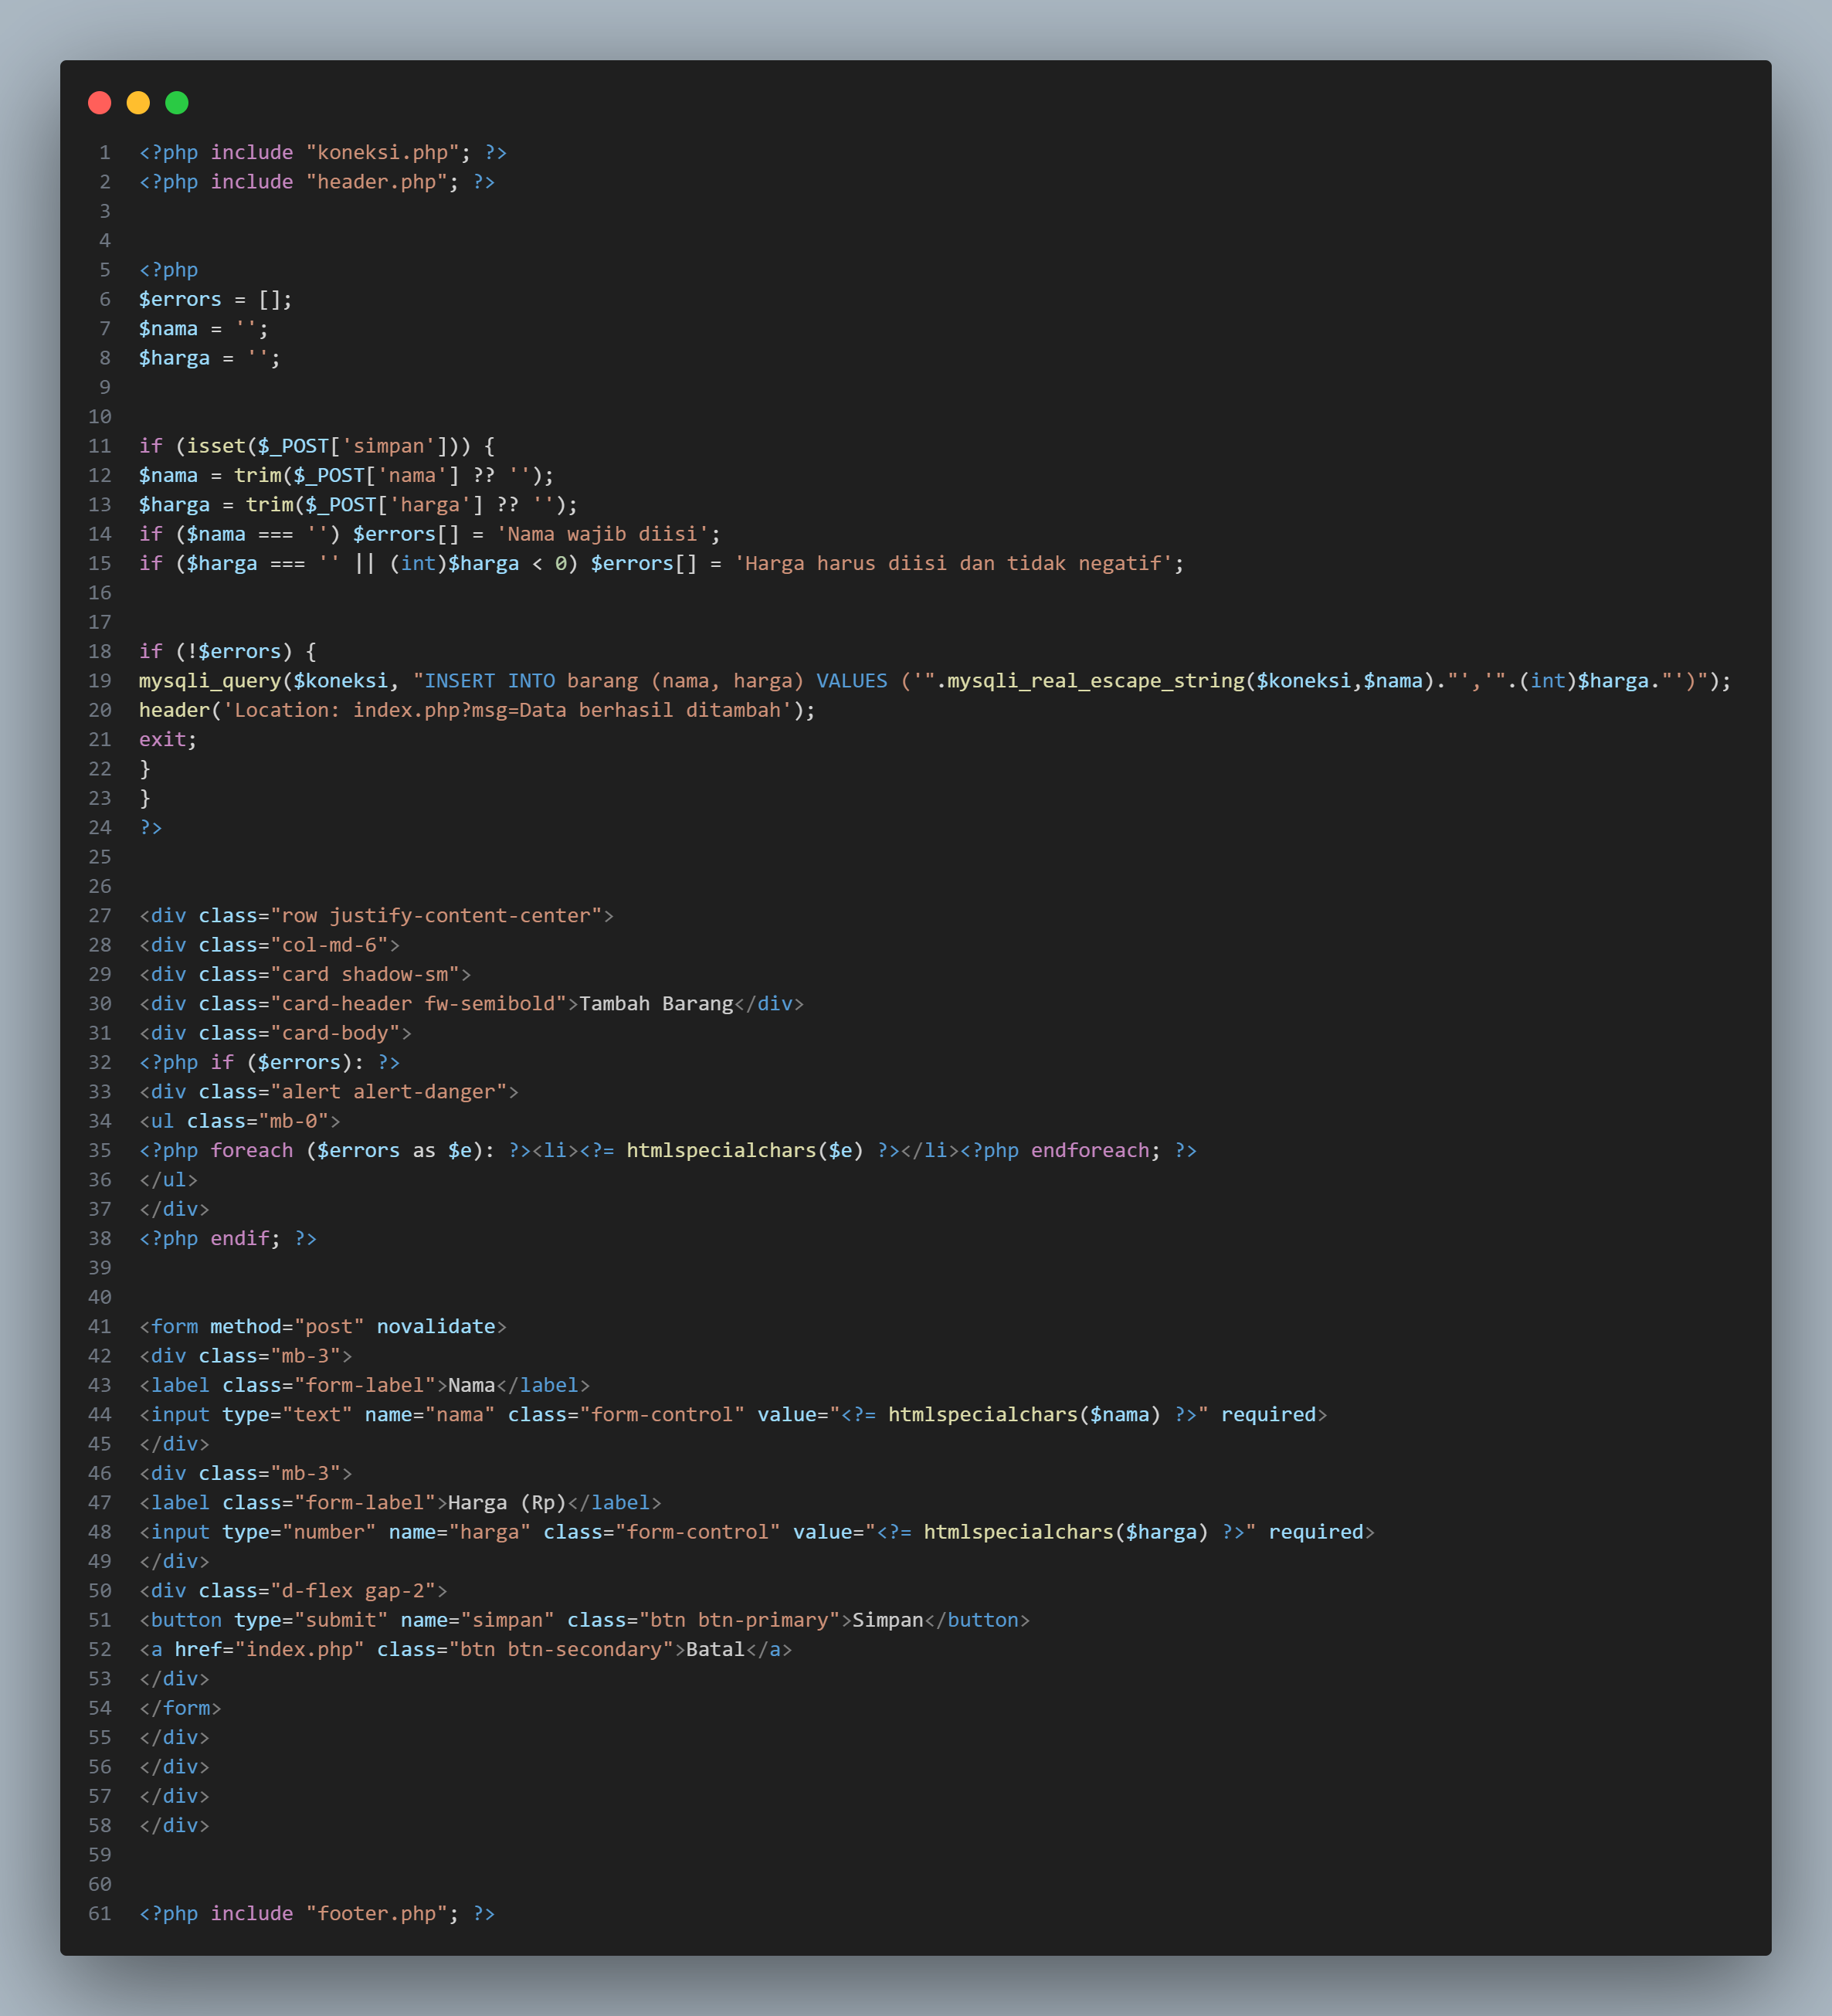Click the "card shadow-sm" div line
This screenshot has height=2016, width=1832.
pyautogui.click(x=305, y=974)
